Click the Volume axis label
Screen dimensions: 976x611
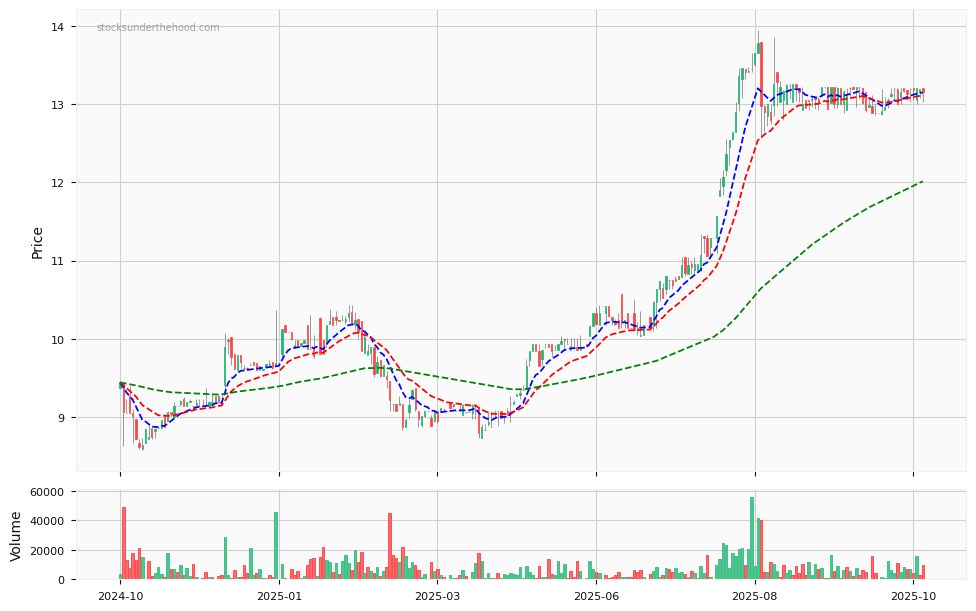pyautogui.click(x=16, y=536)
